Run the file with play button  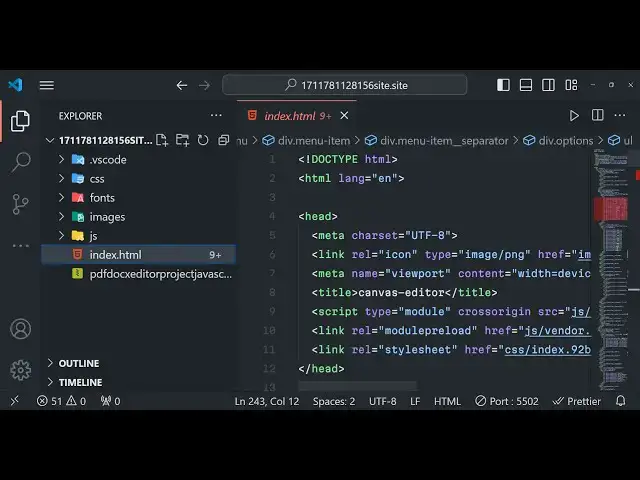(574, 116)
